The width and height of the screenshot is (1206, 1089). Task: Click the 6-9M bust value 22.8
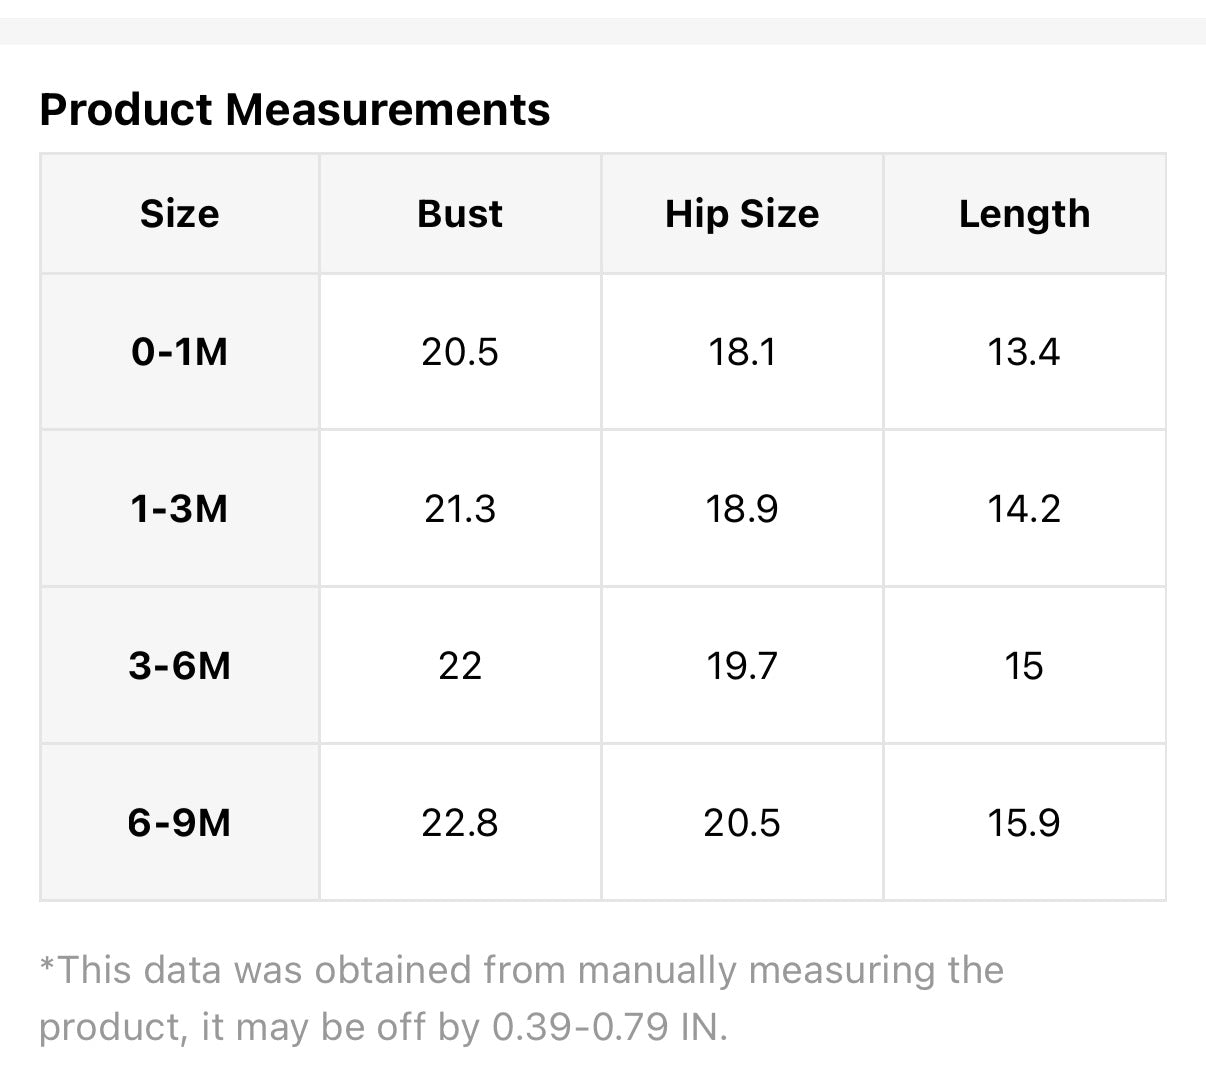click(460, 823)
